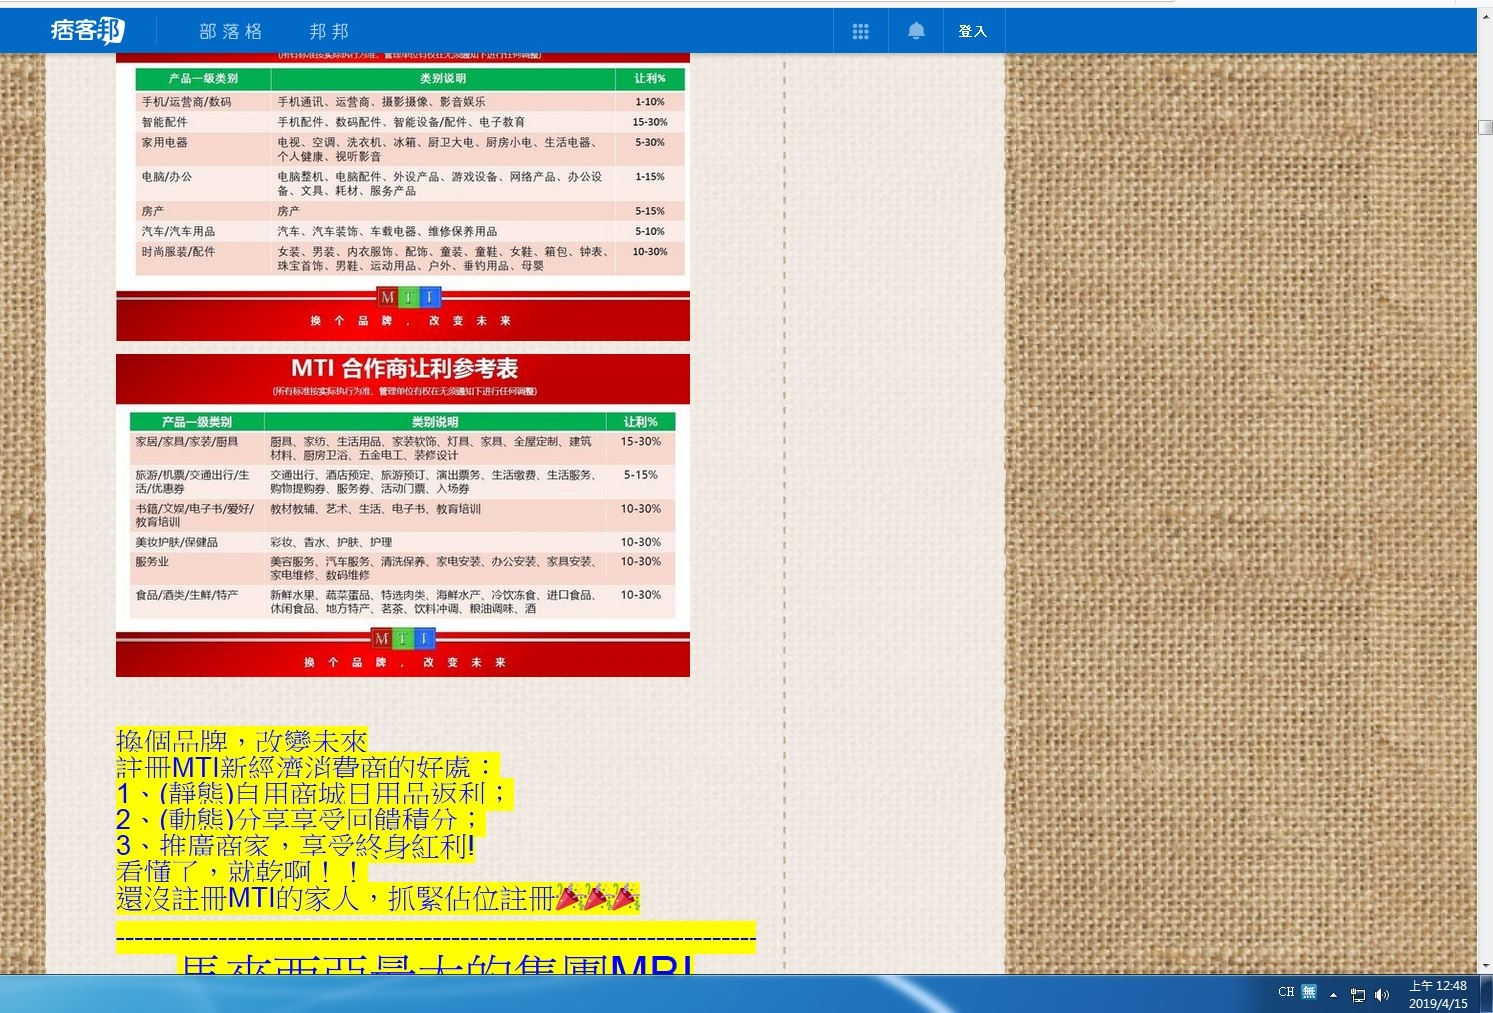Click the "5-10%" value for 汽车/汽车用品

click(x=650, y=231)
